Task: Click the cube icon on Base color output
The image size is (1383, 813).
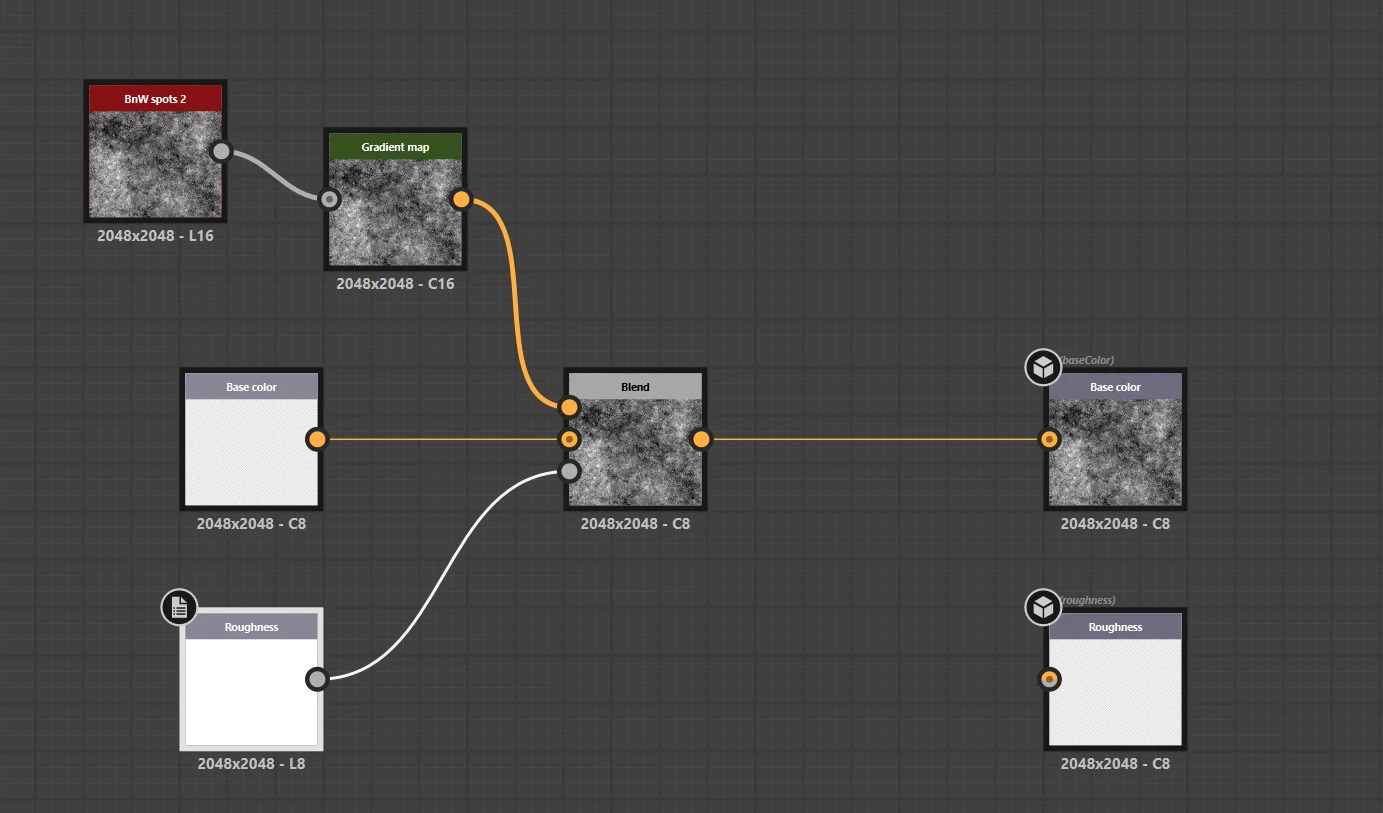Action: 1043,367
